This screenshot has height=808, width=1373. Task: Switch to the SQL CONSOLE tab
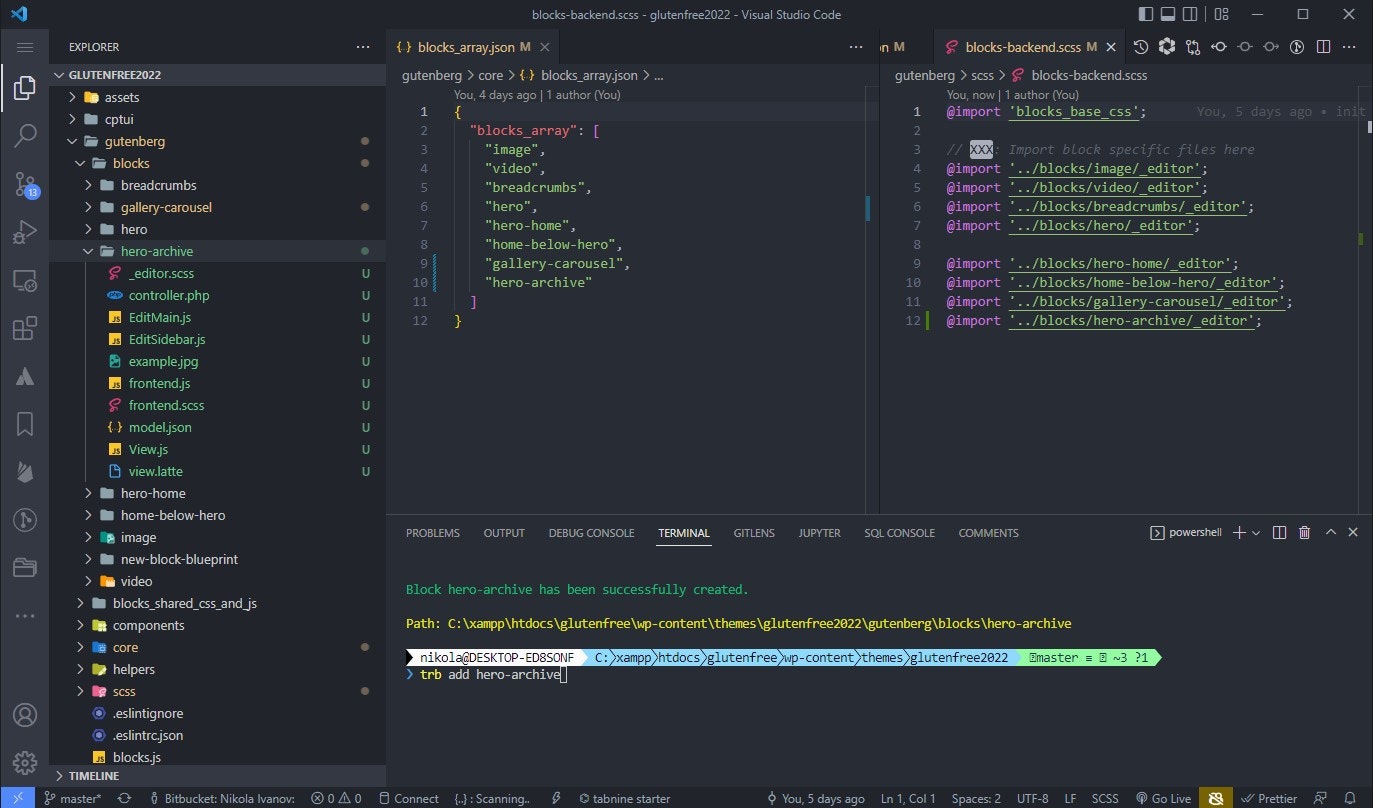pos(900,533)
